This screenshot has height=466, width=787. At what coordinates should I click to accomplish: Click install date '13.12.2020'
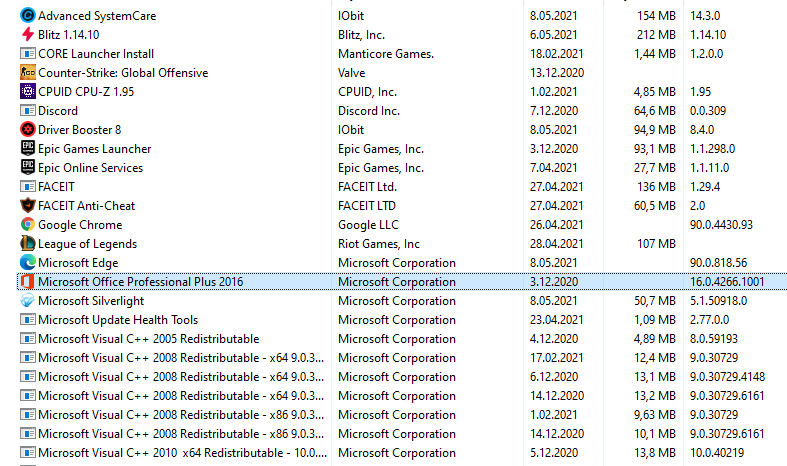(x=557, y=73)
